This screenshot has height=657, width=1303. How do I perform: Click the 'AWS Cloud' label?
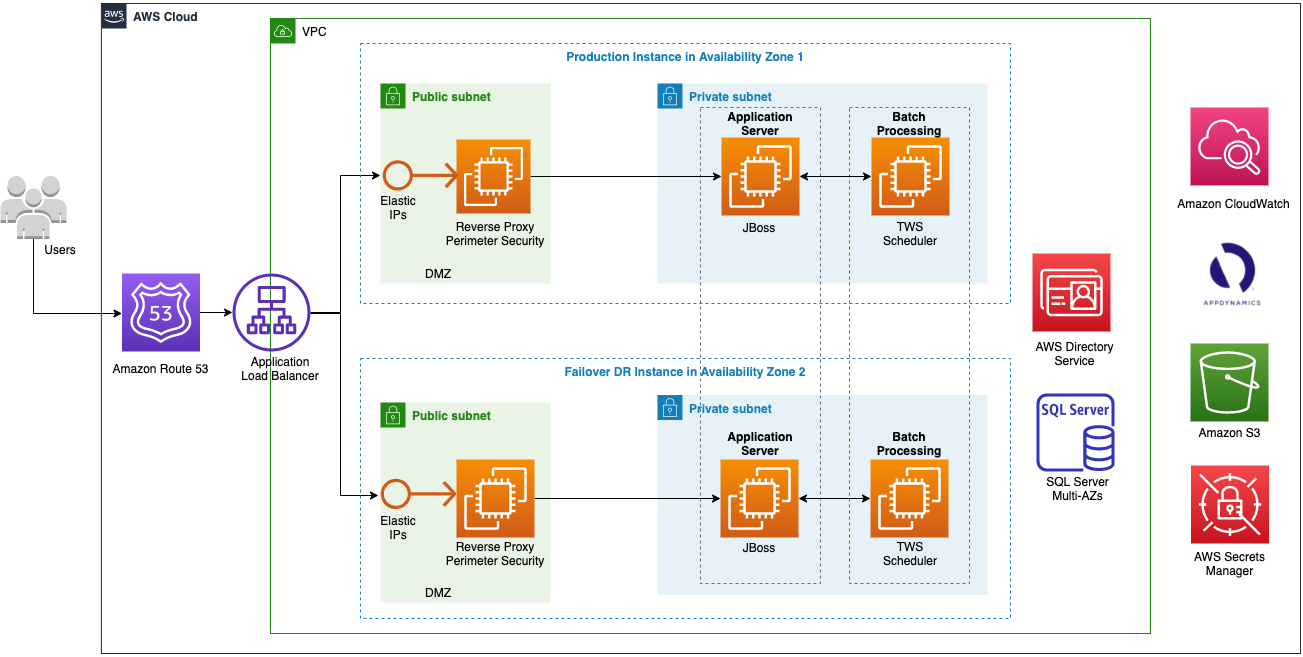[x=165, y=17]
